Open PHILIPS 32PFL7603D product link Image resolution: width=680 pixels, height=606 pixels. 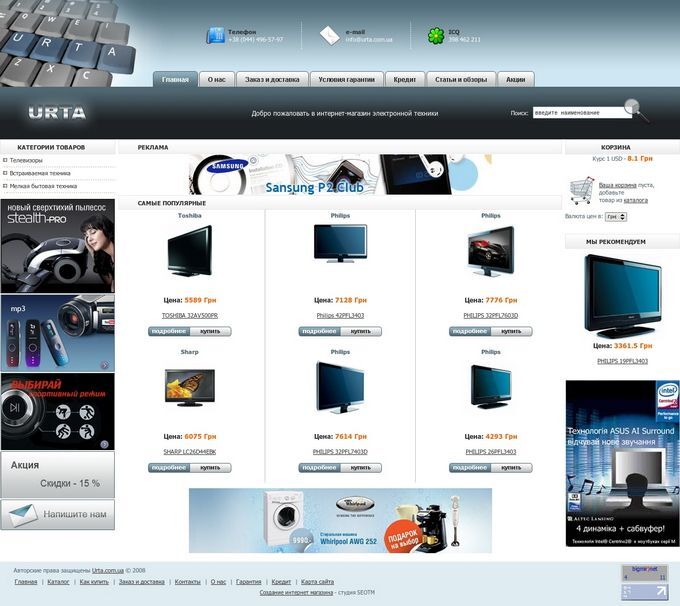(x=491, y=316)
